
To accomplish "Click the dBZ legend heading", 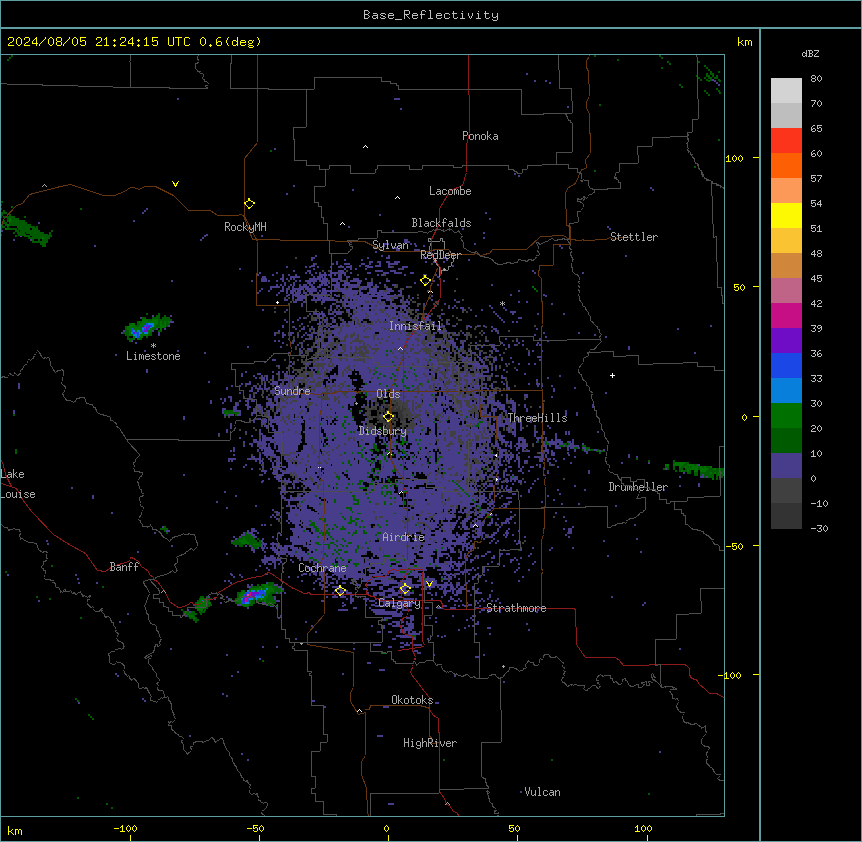I will coord(810,53).
